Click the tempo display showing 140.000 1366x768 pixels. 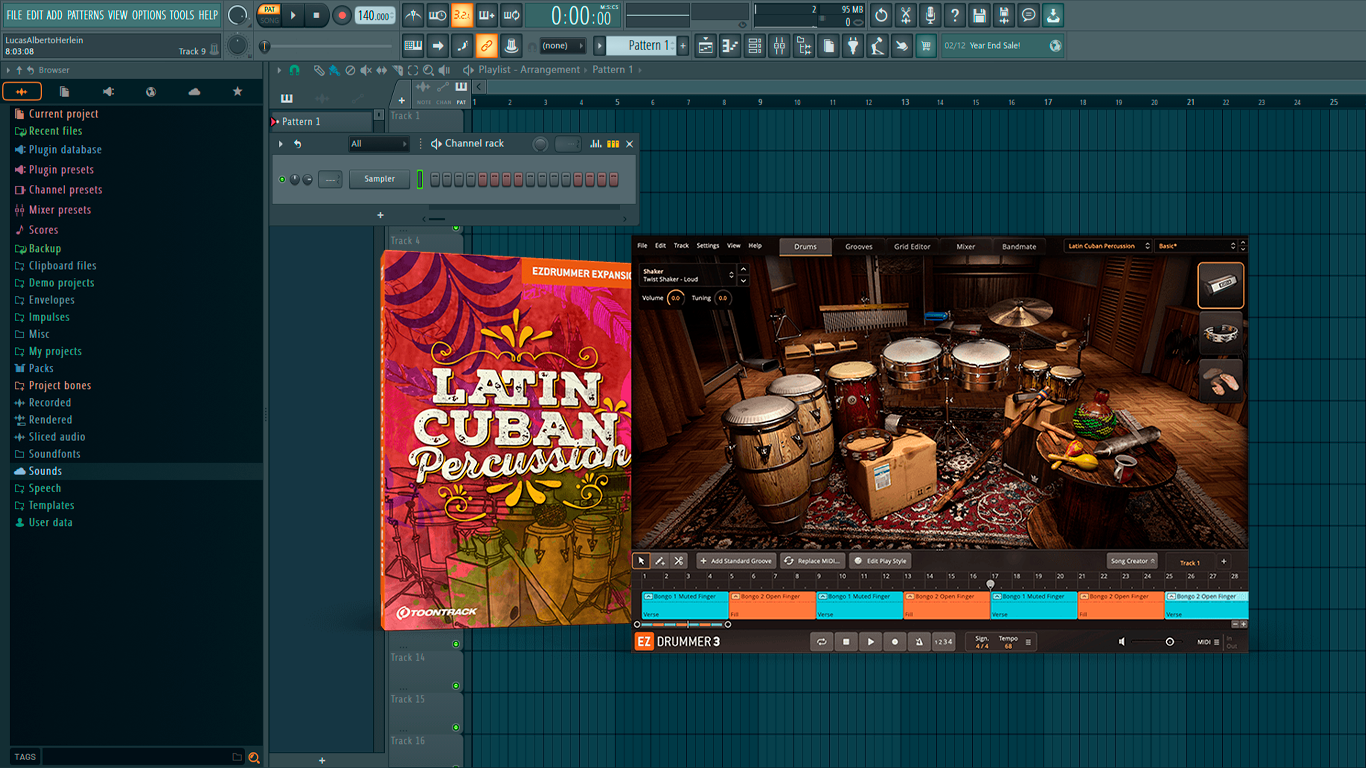point(374,16)
